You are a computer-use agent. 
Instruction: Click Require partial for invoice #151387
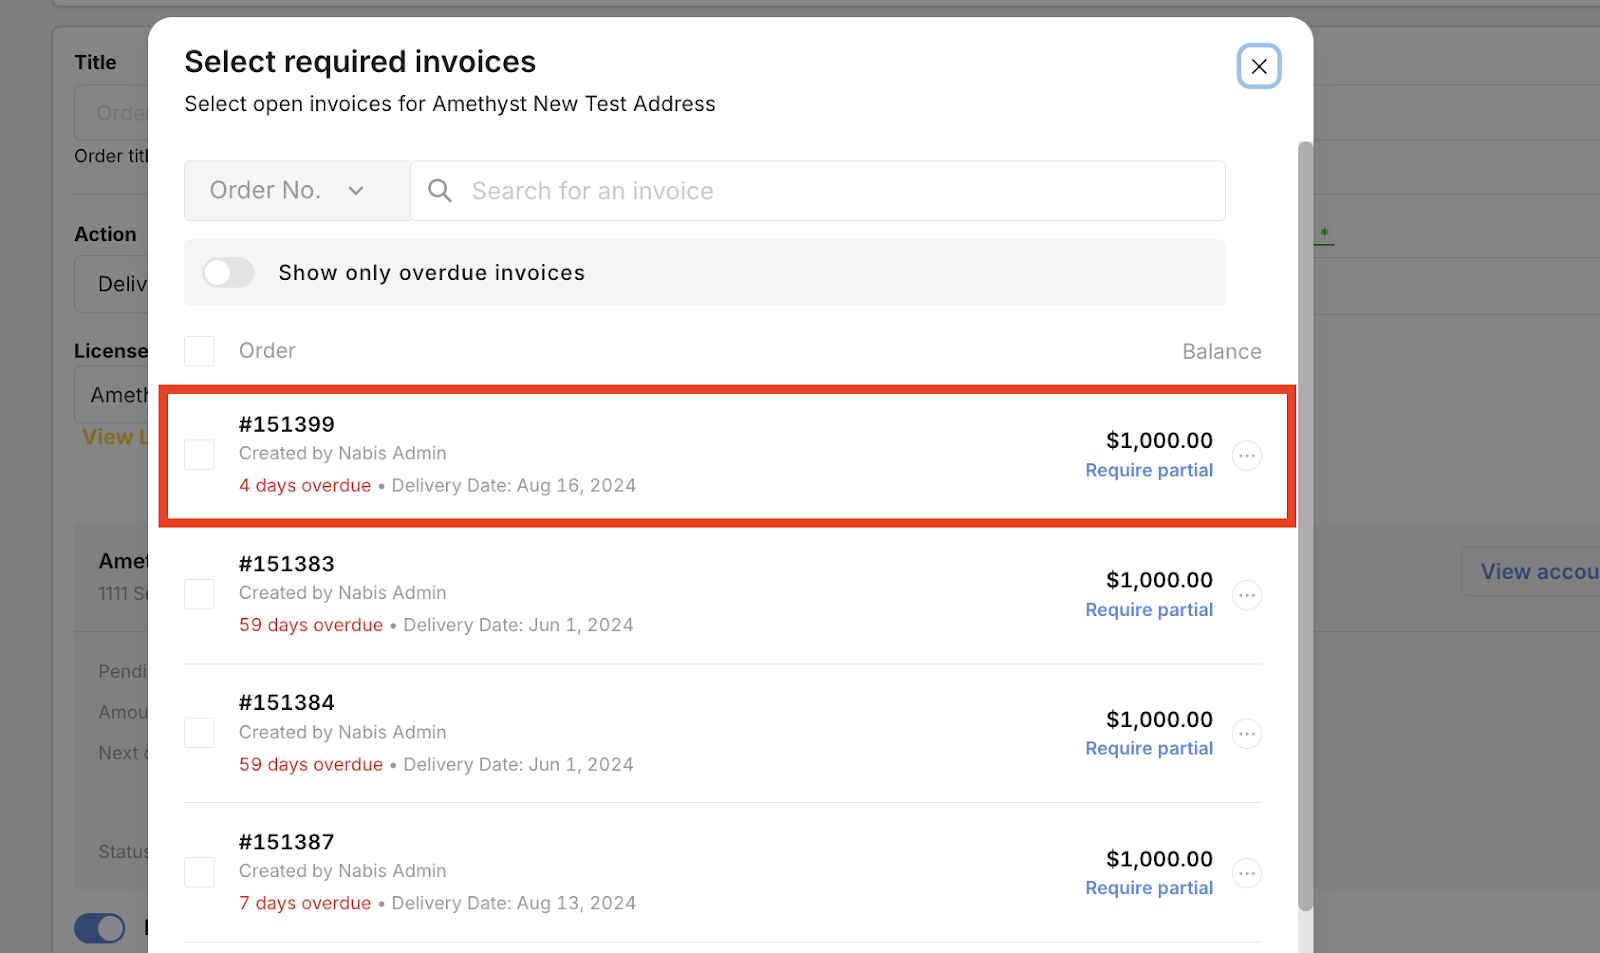click(x=1148, y=887)
